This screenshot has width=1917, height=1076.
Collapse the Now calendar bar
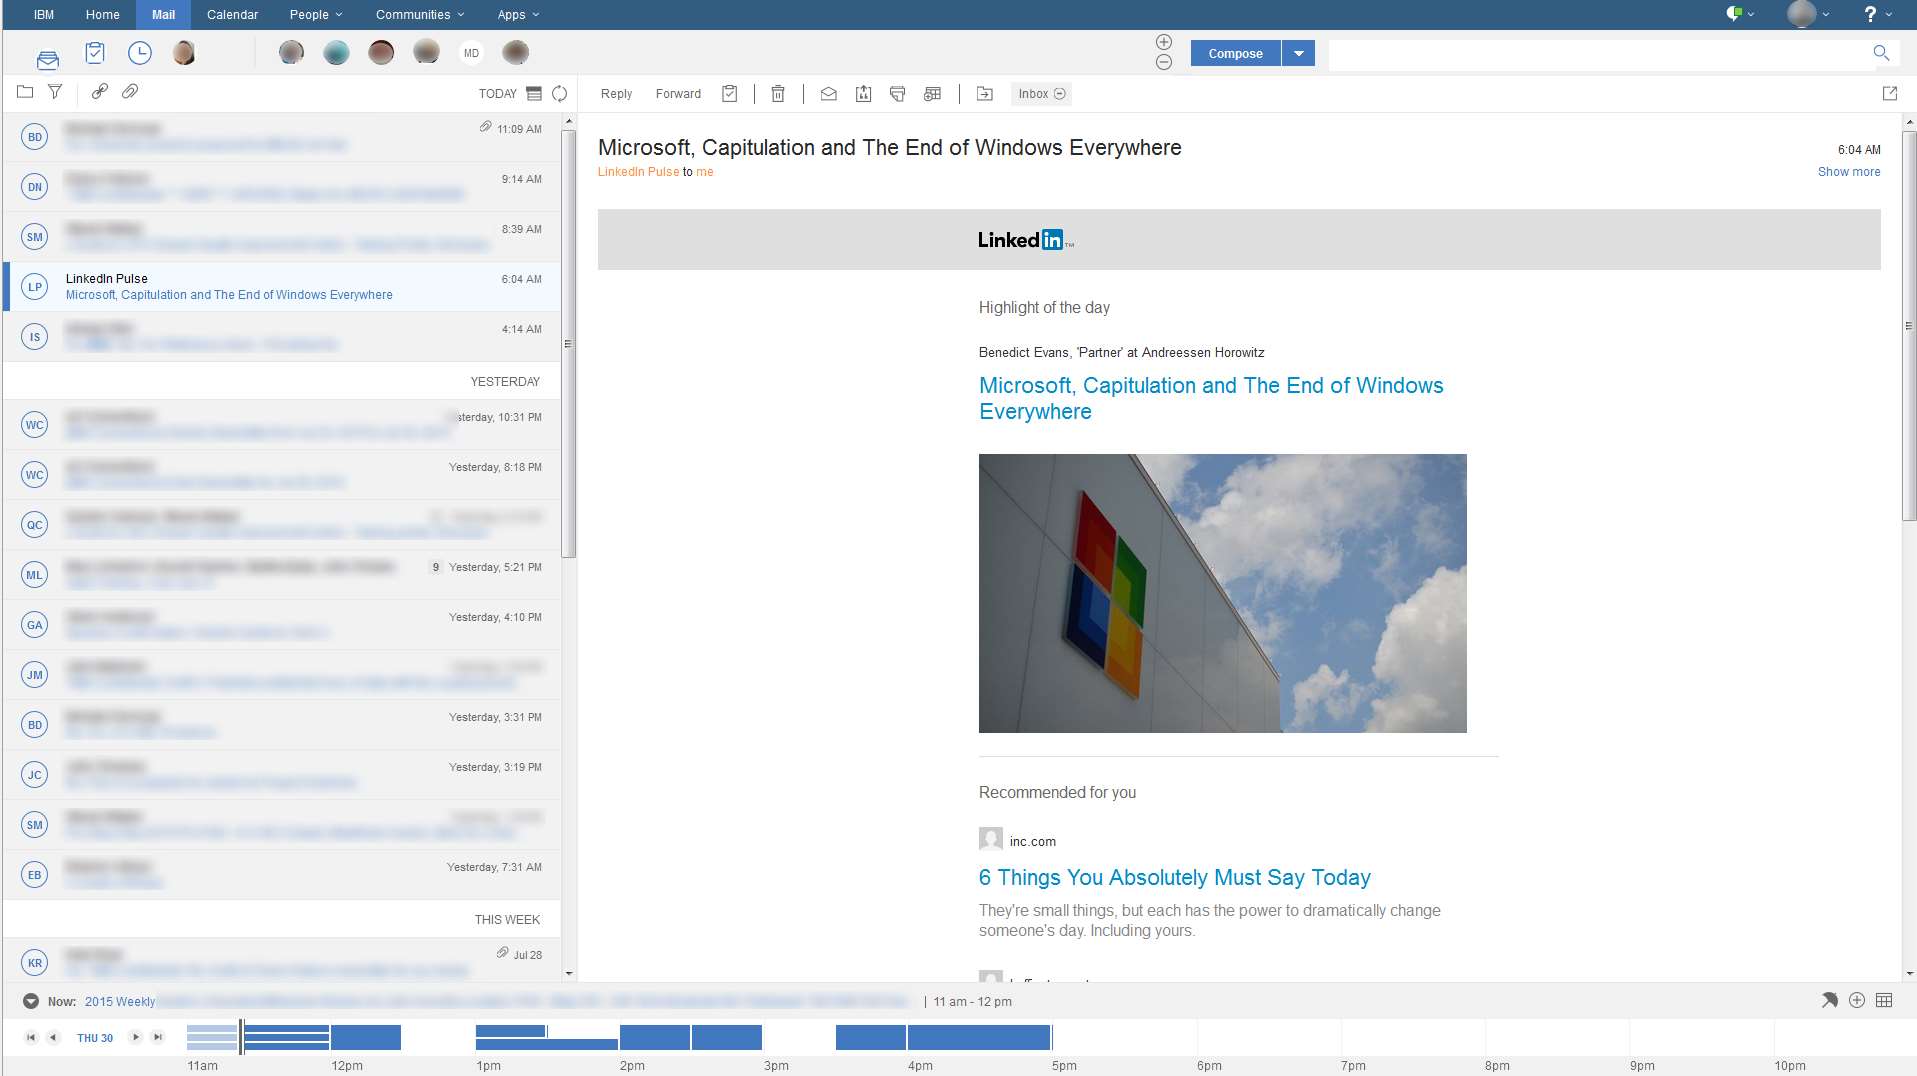31,1001
